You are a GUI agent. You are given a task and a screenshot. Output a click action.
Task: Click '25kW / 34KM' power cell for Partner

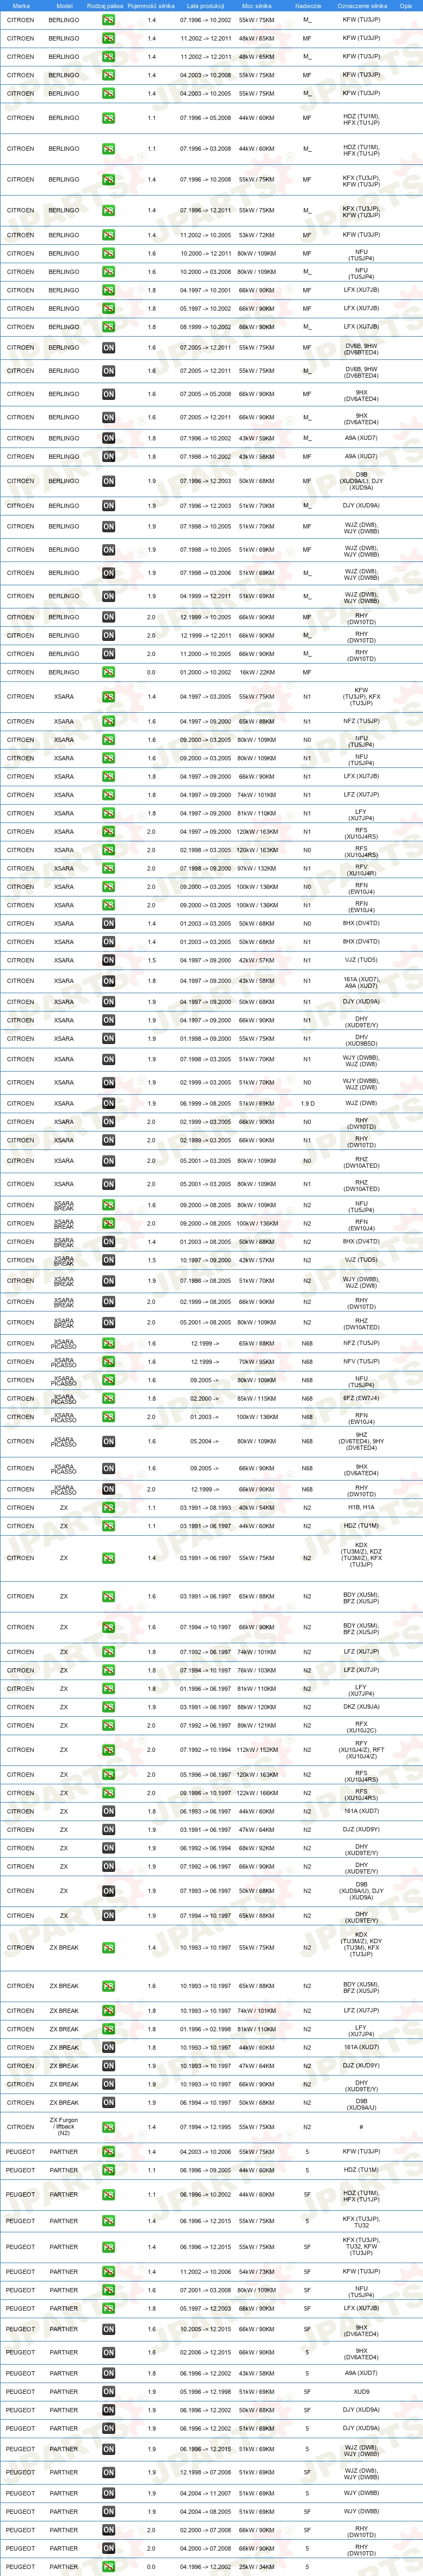256,2566
